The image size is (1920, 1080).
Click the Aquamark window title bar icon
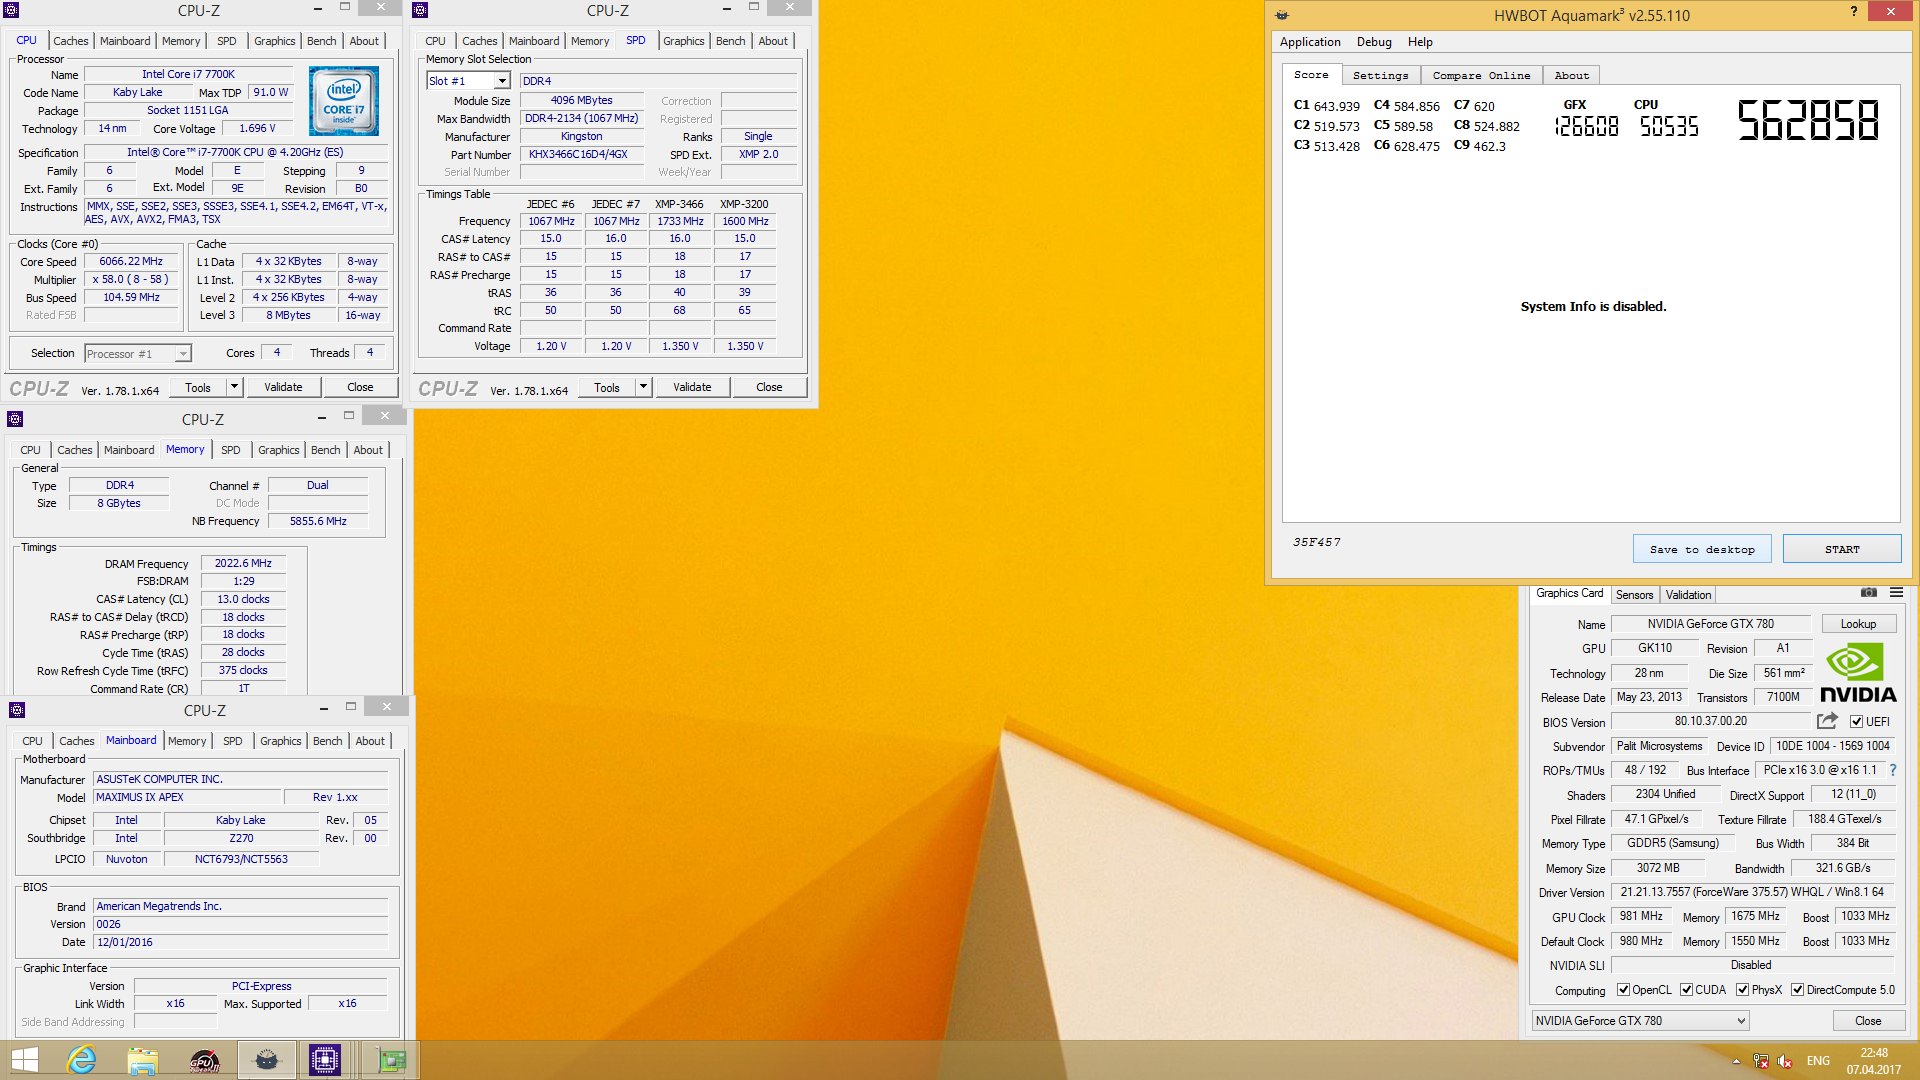tap(1283, 15)
